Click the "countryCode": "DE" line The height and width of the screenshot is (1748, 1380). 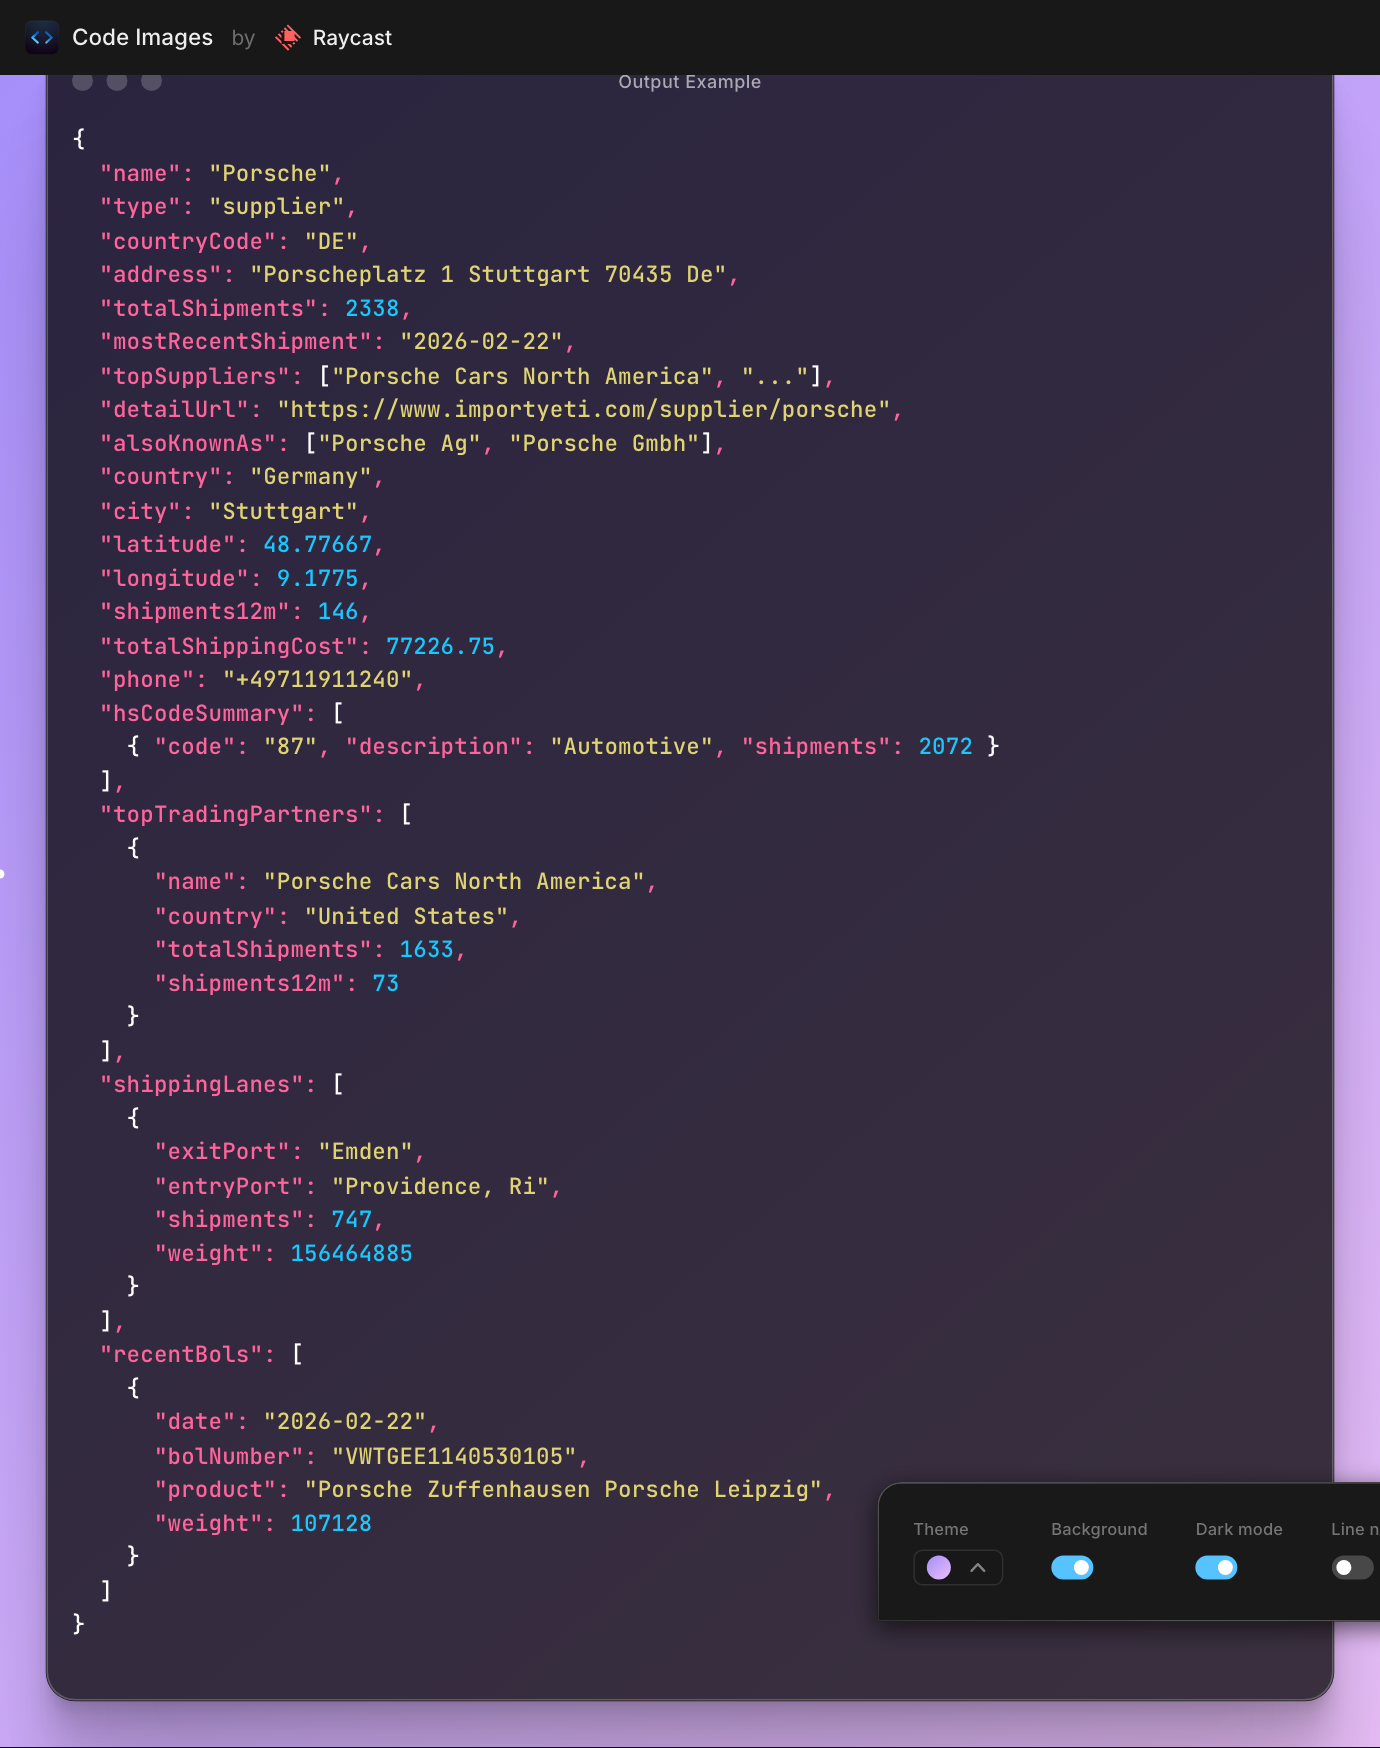coord(235,242)
